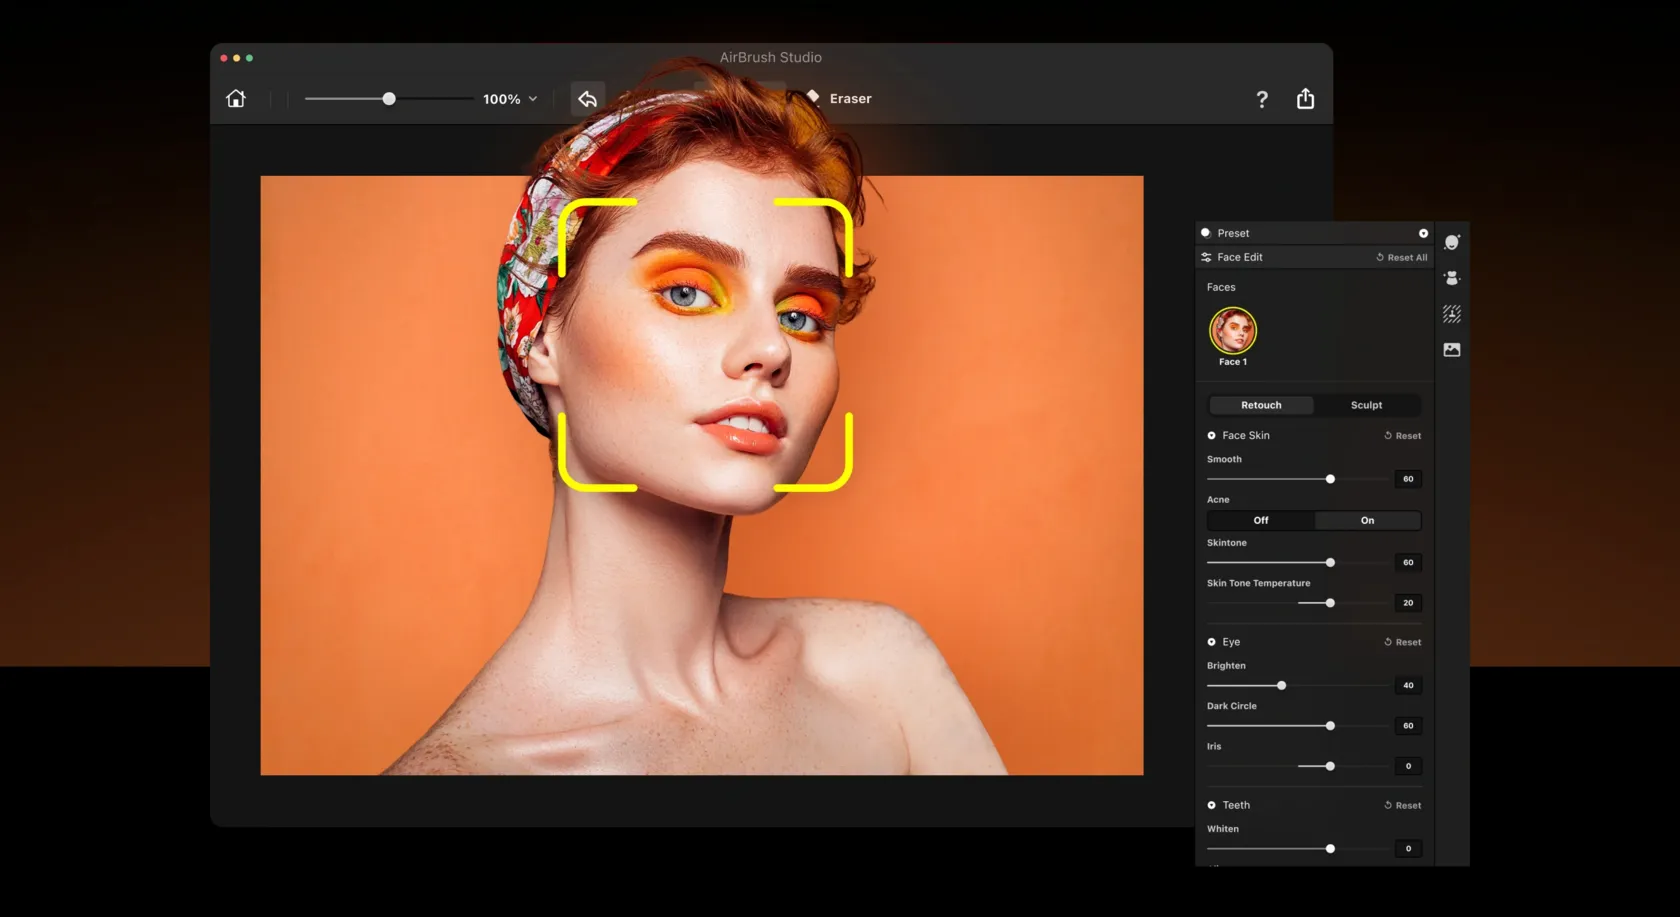Click the undo arrow button
This screenshot has height=917, width=1680.
point(587,99)
